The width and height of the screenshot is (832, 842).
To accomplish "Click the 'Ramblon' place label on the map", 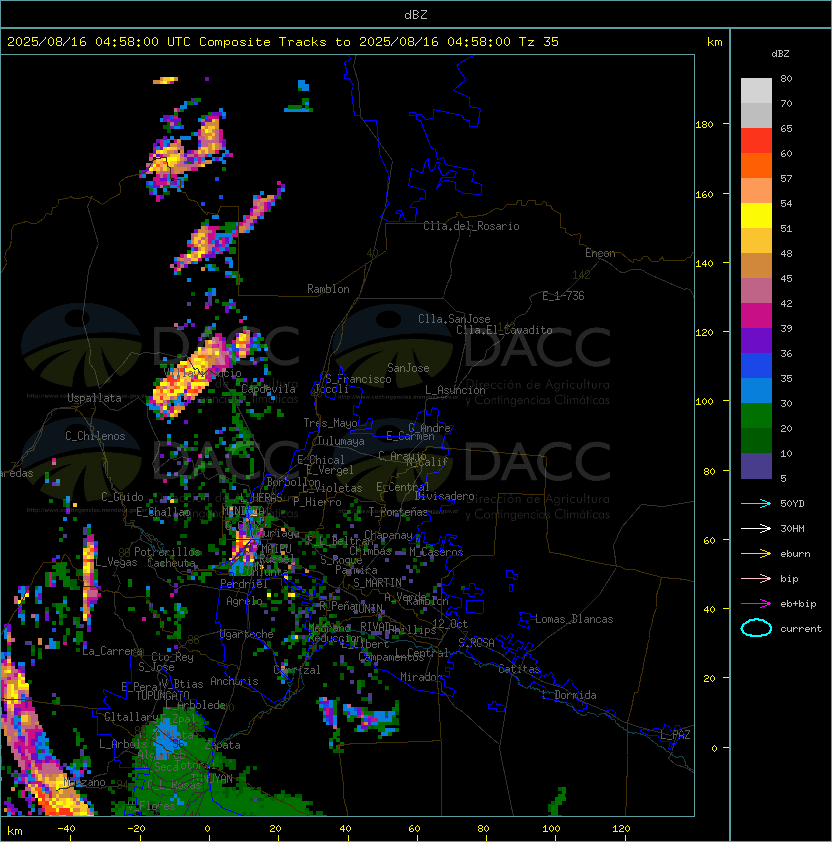I will 328,289.
